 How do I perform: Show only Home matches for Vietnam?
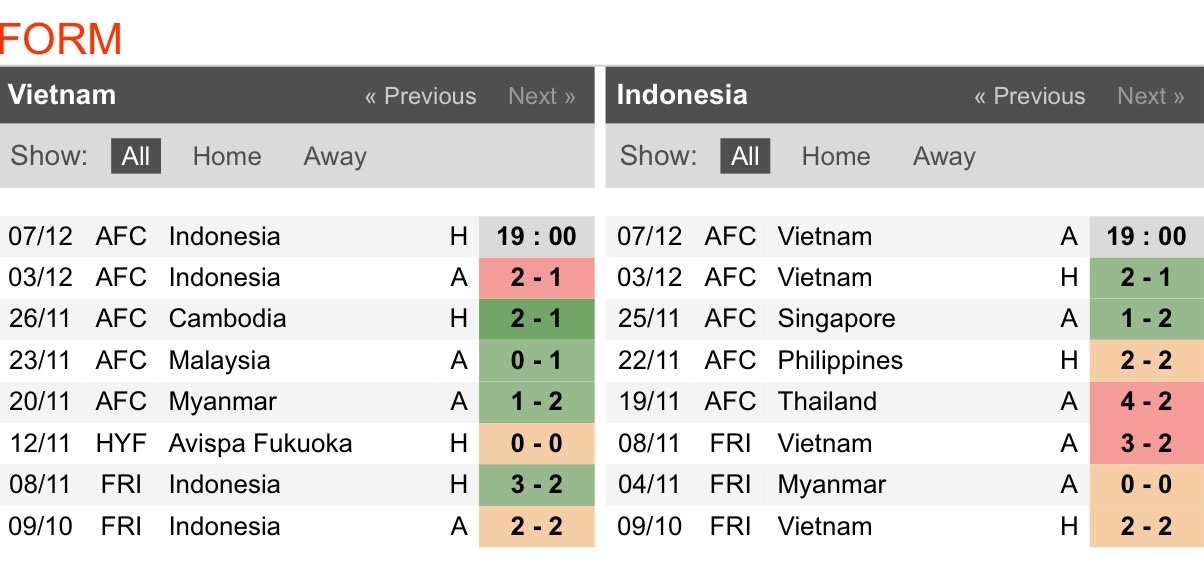pyautogui.click(x=226, y=156)
